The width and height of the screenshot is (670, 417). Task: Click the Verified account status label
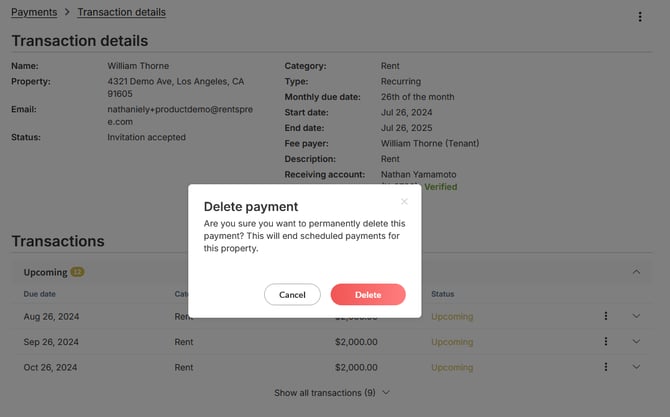pyautogui.click(x=441, y=187)
